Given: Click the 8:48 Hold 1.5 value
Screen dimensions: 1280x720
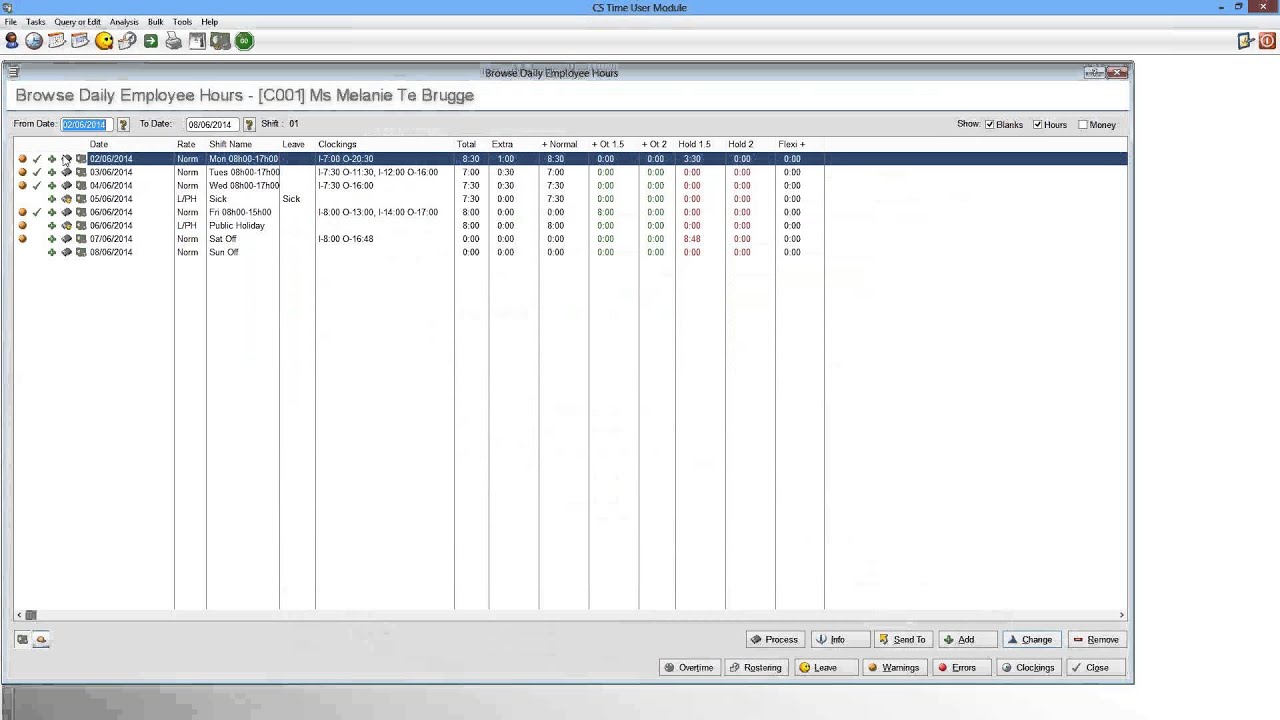Looking at the screenshot, I should click(x=692, y=239).
